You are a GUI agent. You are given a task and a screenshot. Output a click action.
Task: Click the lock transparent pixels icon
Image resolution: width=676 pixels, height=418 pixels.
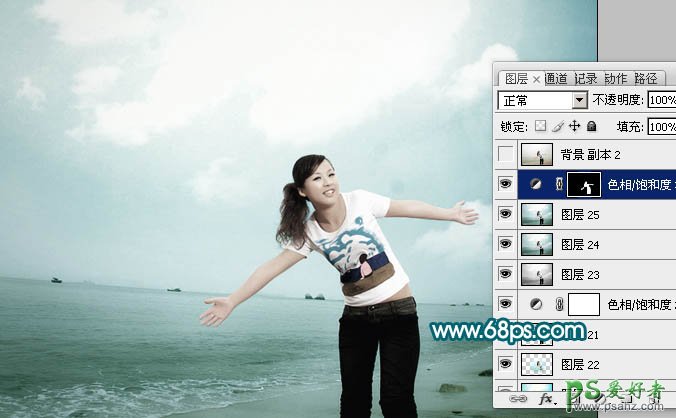542,127
